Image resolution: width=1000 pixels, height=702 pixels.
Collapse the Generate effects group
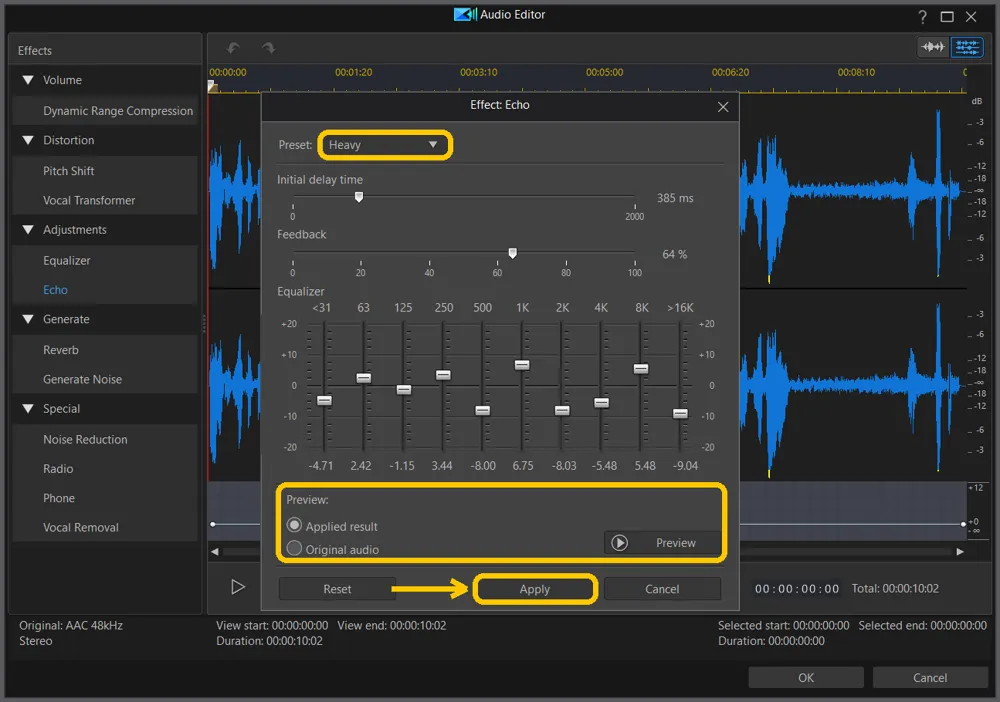[28, 319]
